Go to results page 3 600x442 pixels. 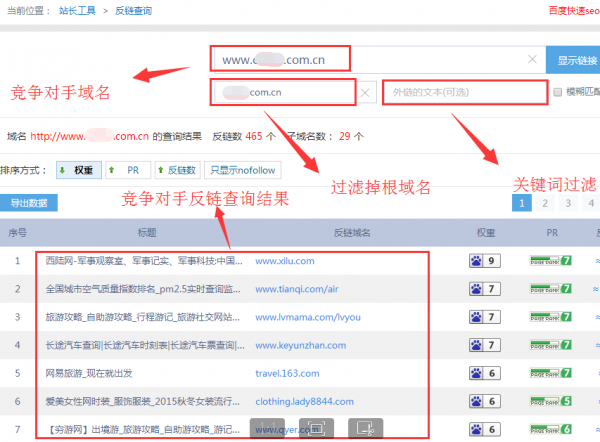570,203
